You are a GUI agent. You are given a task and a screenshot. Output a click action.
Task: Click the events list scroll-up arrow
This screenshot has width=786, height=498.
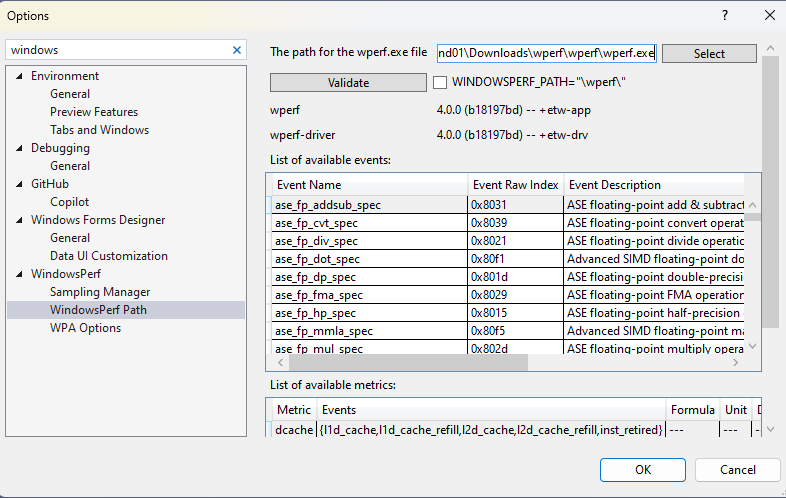[x=752, y=205]
